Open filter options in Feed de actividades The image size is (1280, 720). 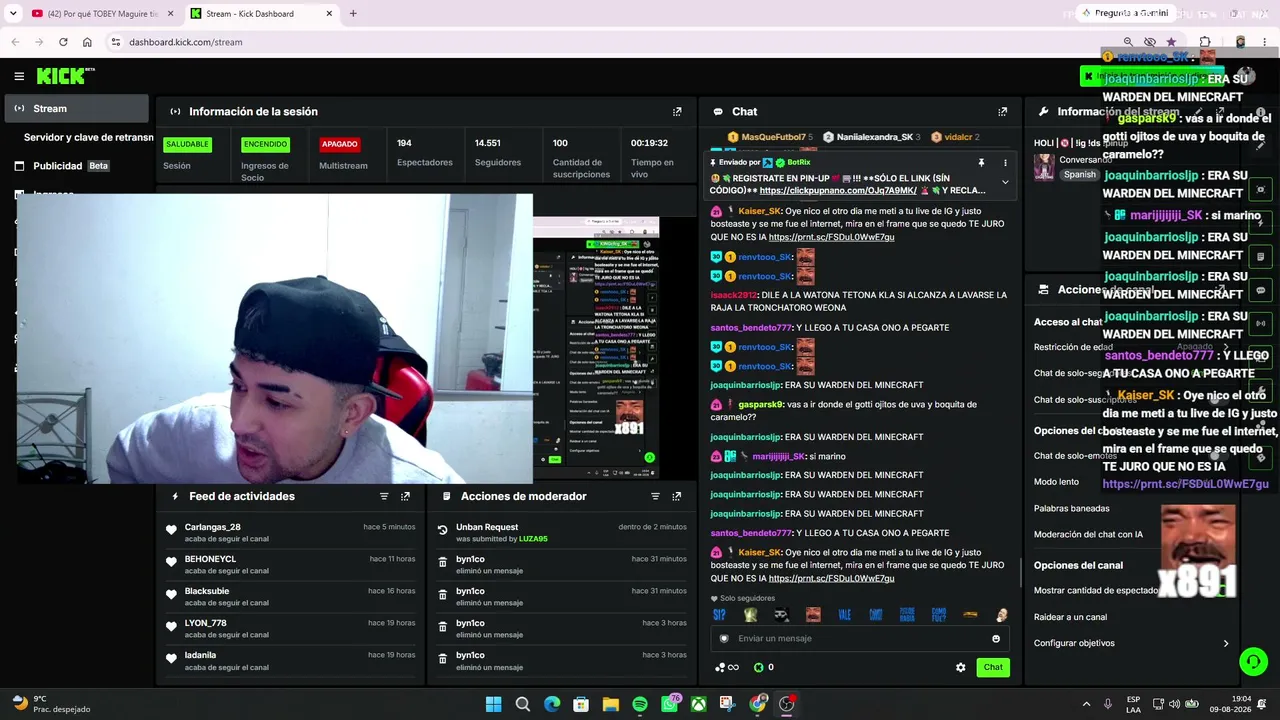pos(384,496)
